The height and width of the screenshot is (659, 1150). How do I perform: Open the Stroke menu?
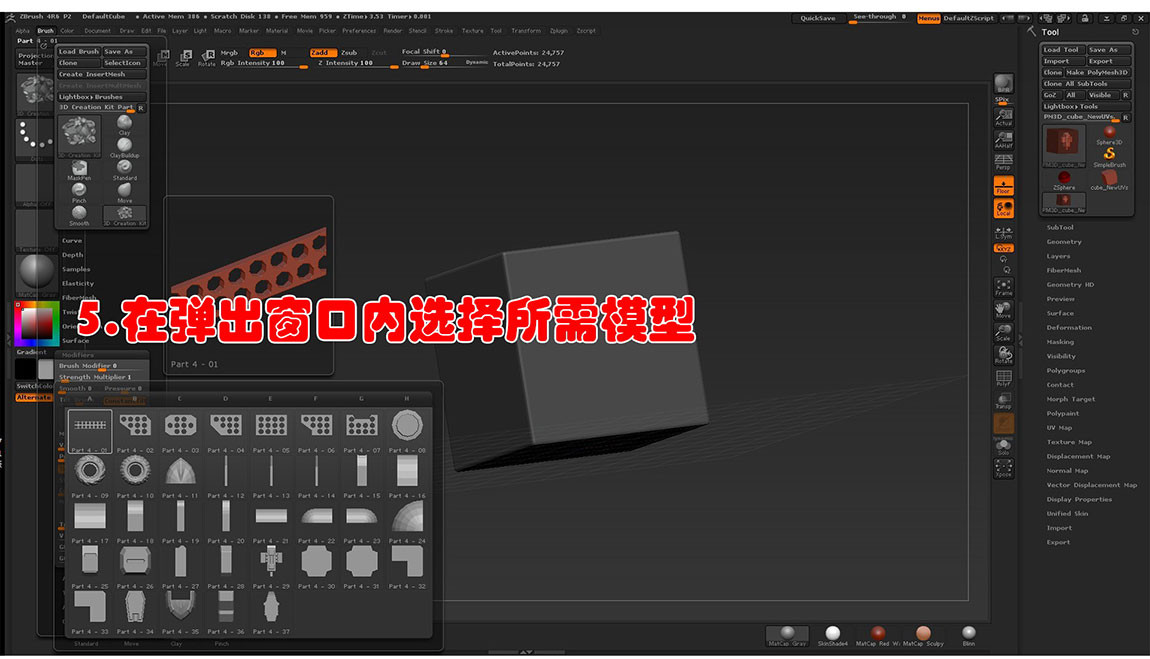pos(444,31)
